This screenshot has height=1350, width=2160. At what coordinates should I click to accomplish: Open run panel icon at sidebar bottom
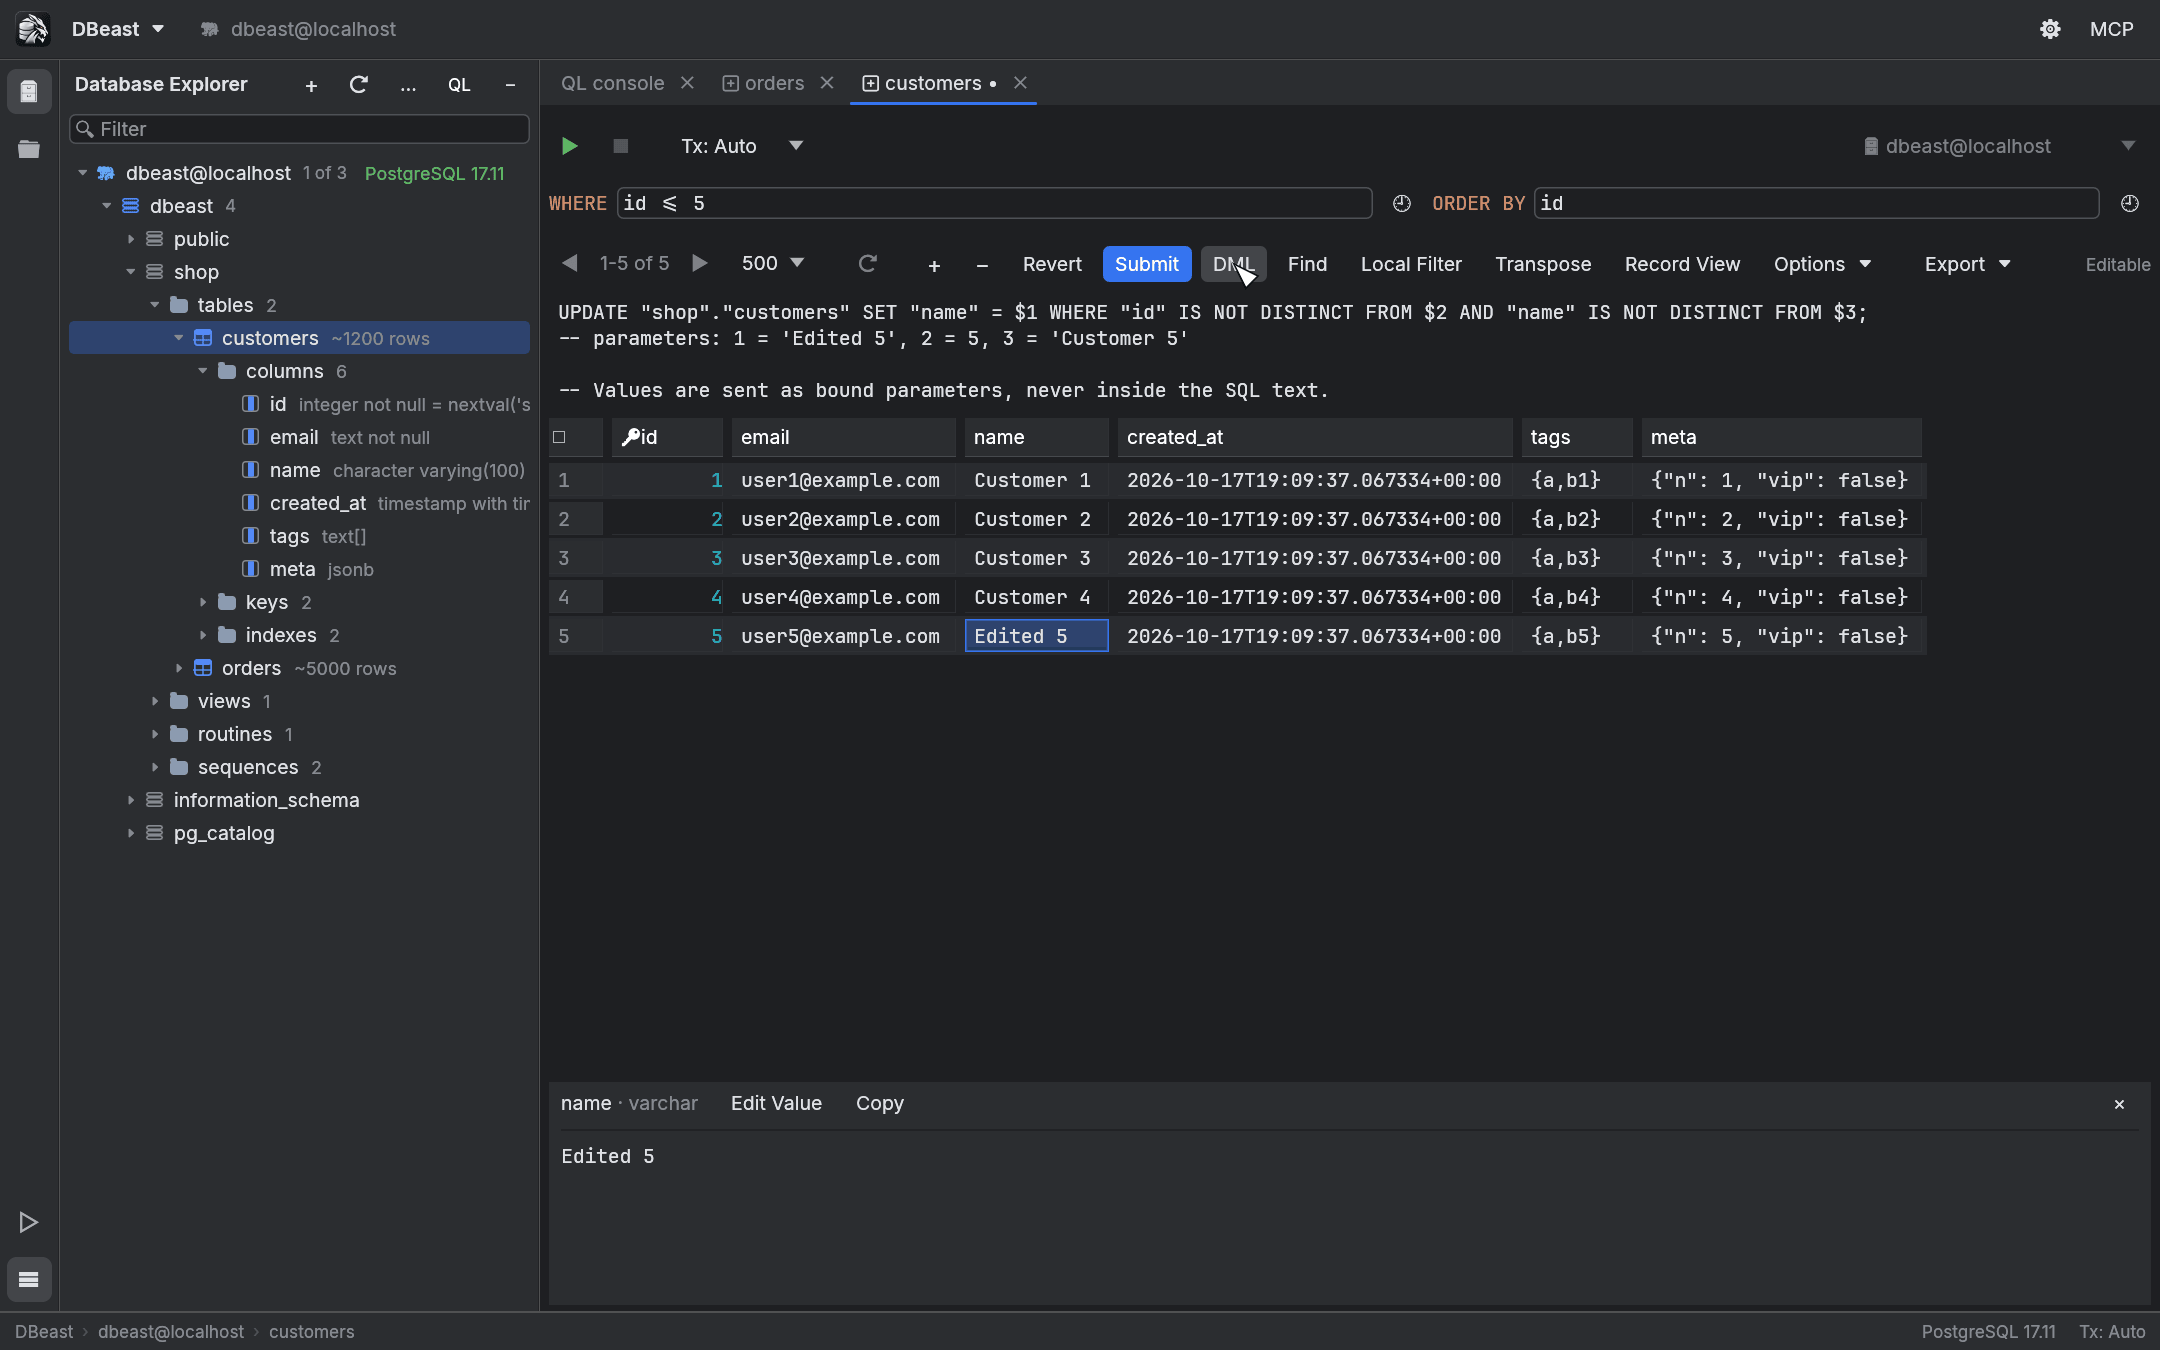(x=29, y=1222)
